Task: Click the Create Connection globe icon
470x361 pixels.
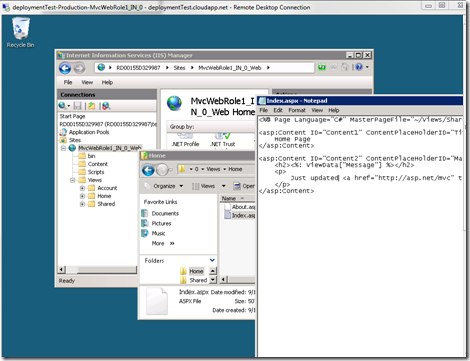Action: [62, 106]
